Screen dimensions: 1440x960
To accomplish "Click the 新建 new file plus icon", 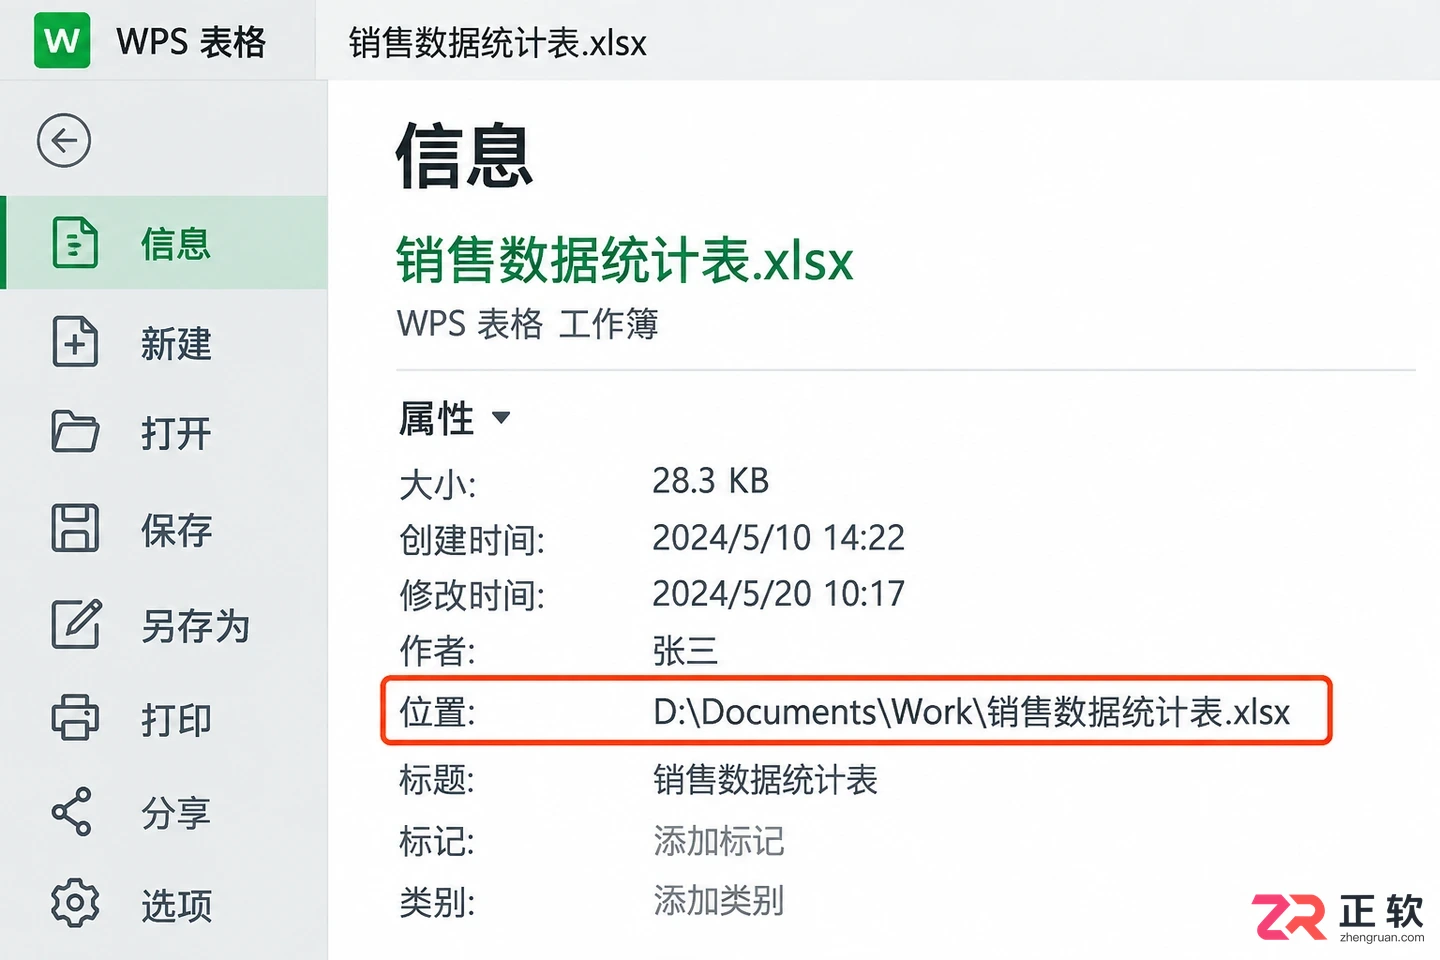I will coord(75,341).
